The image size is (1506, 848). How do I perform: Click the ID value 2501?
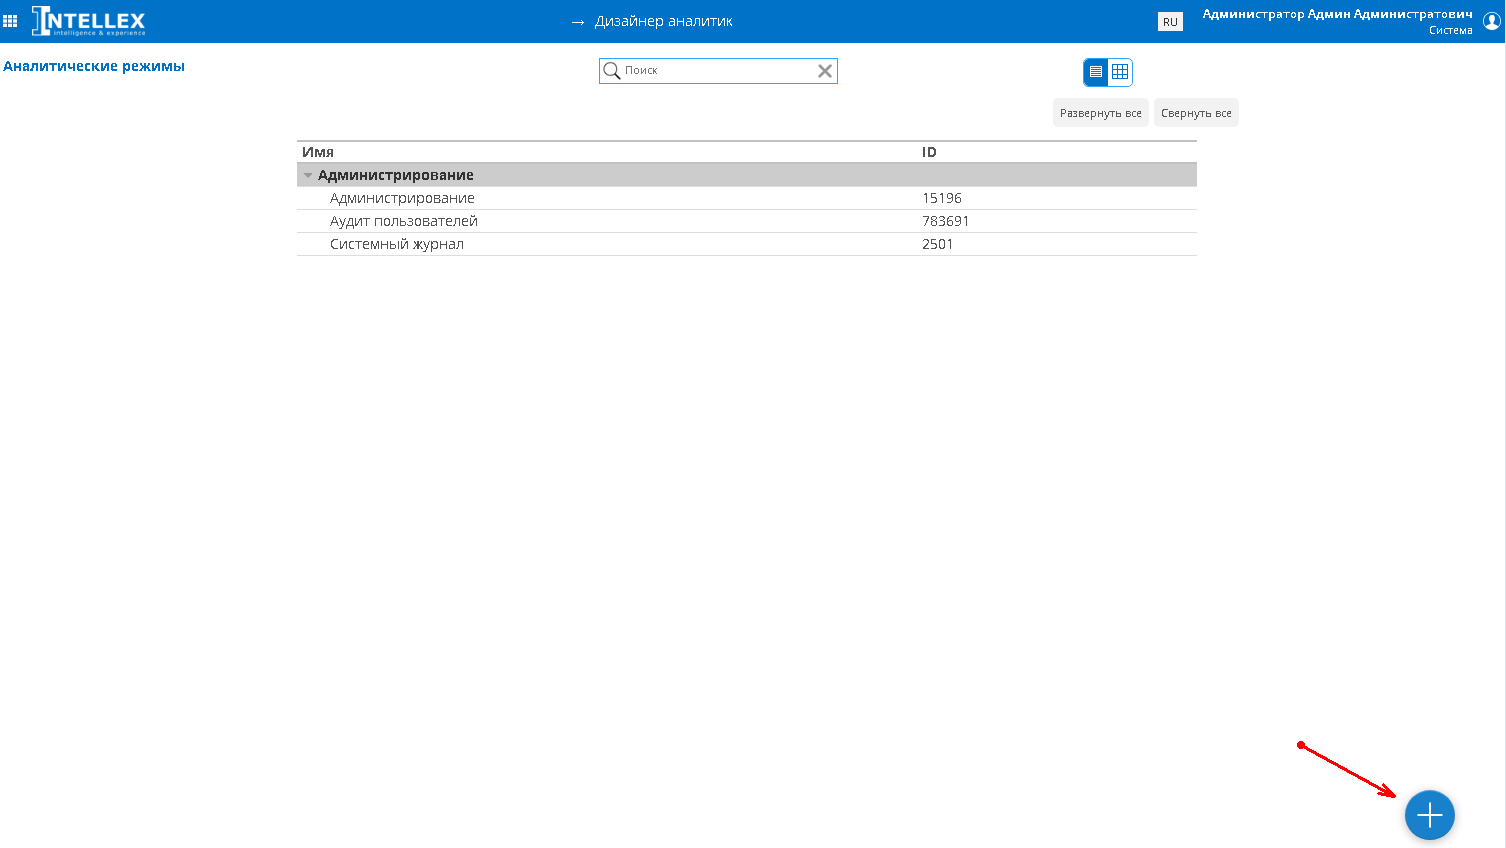[x=938, y=244]
